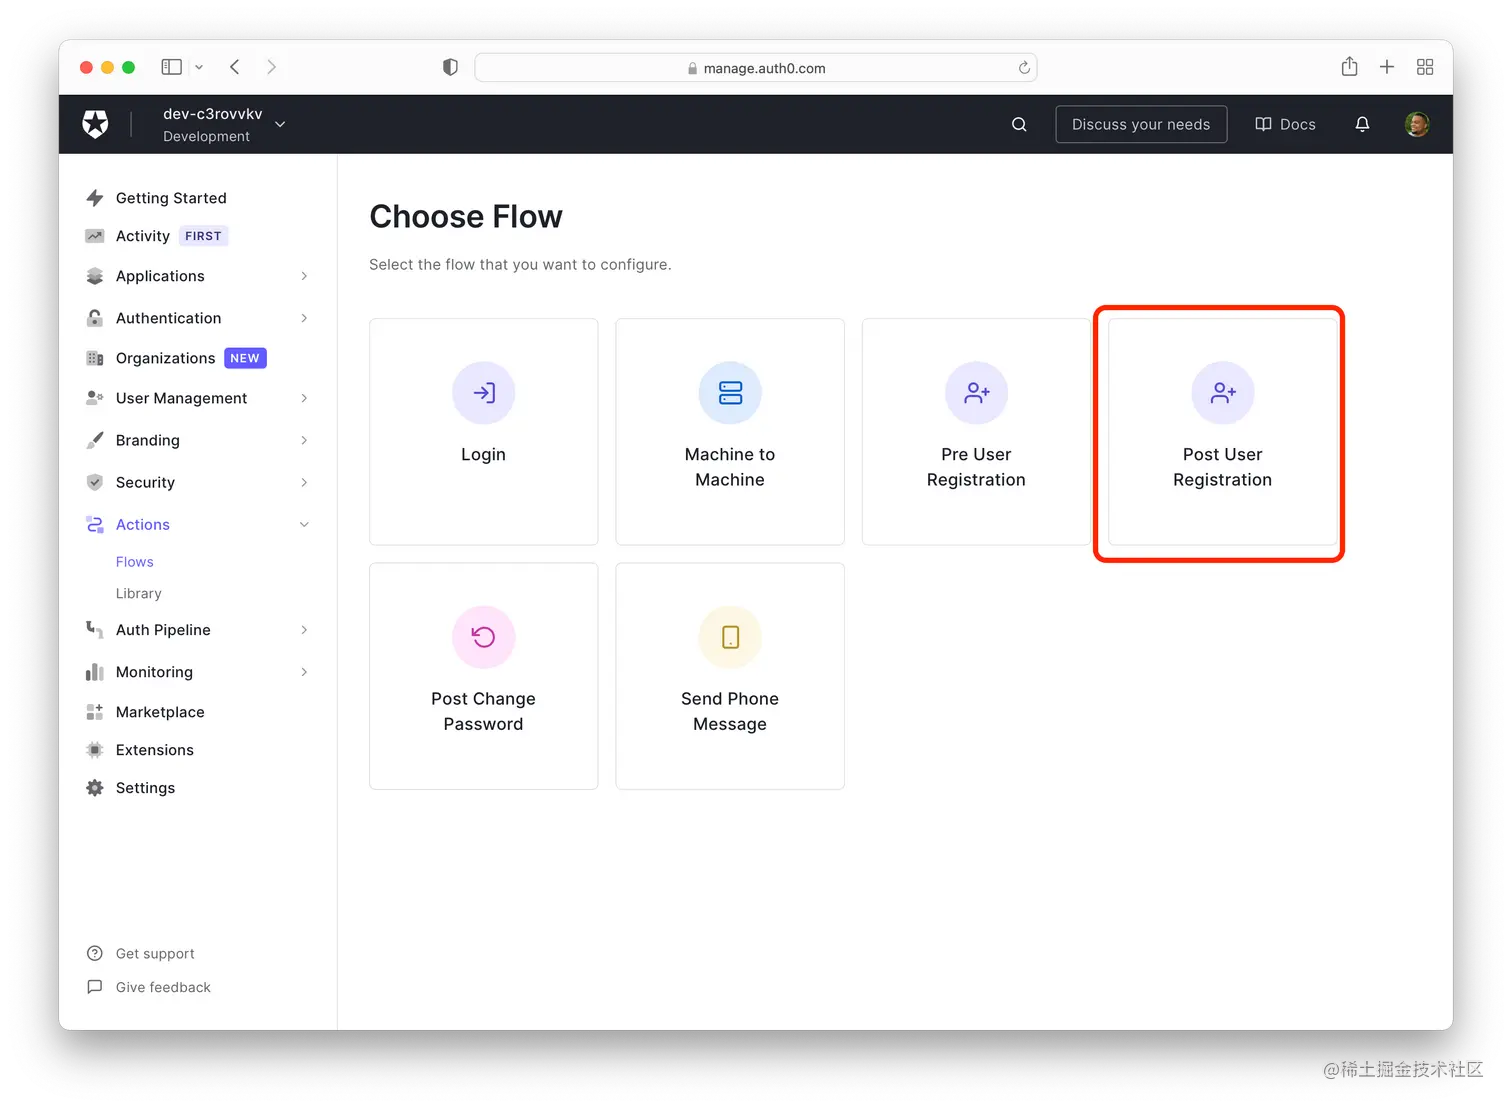The height and width of the screenshot is (1108, 1512).
Task: Open the Activity page marked FIRST
Action: (x=143, y=236)
